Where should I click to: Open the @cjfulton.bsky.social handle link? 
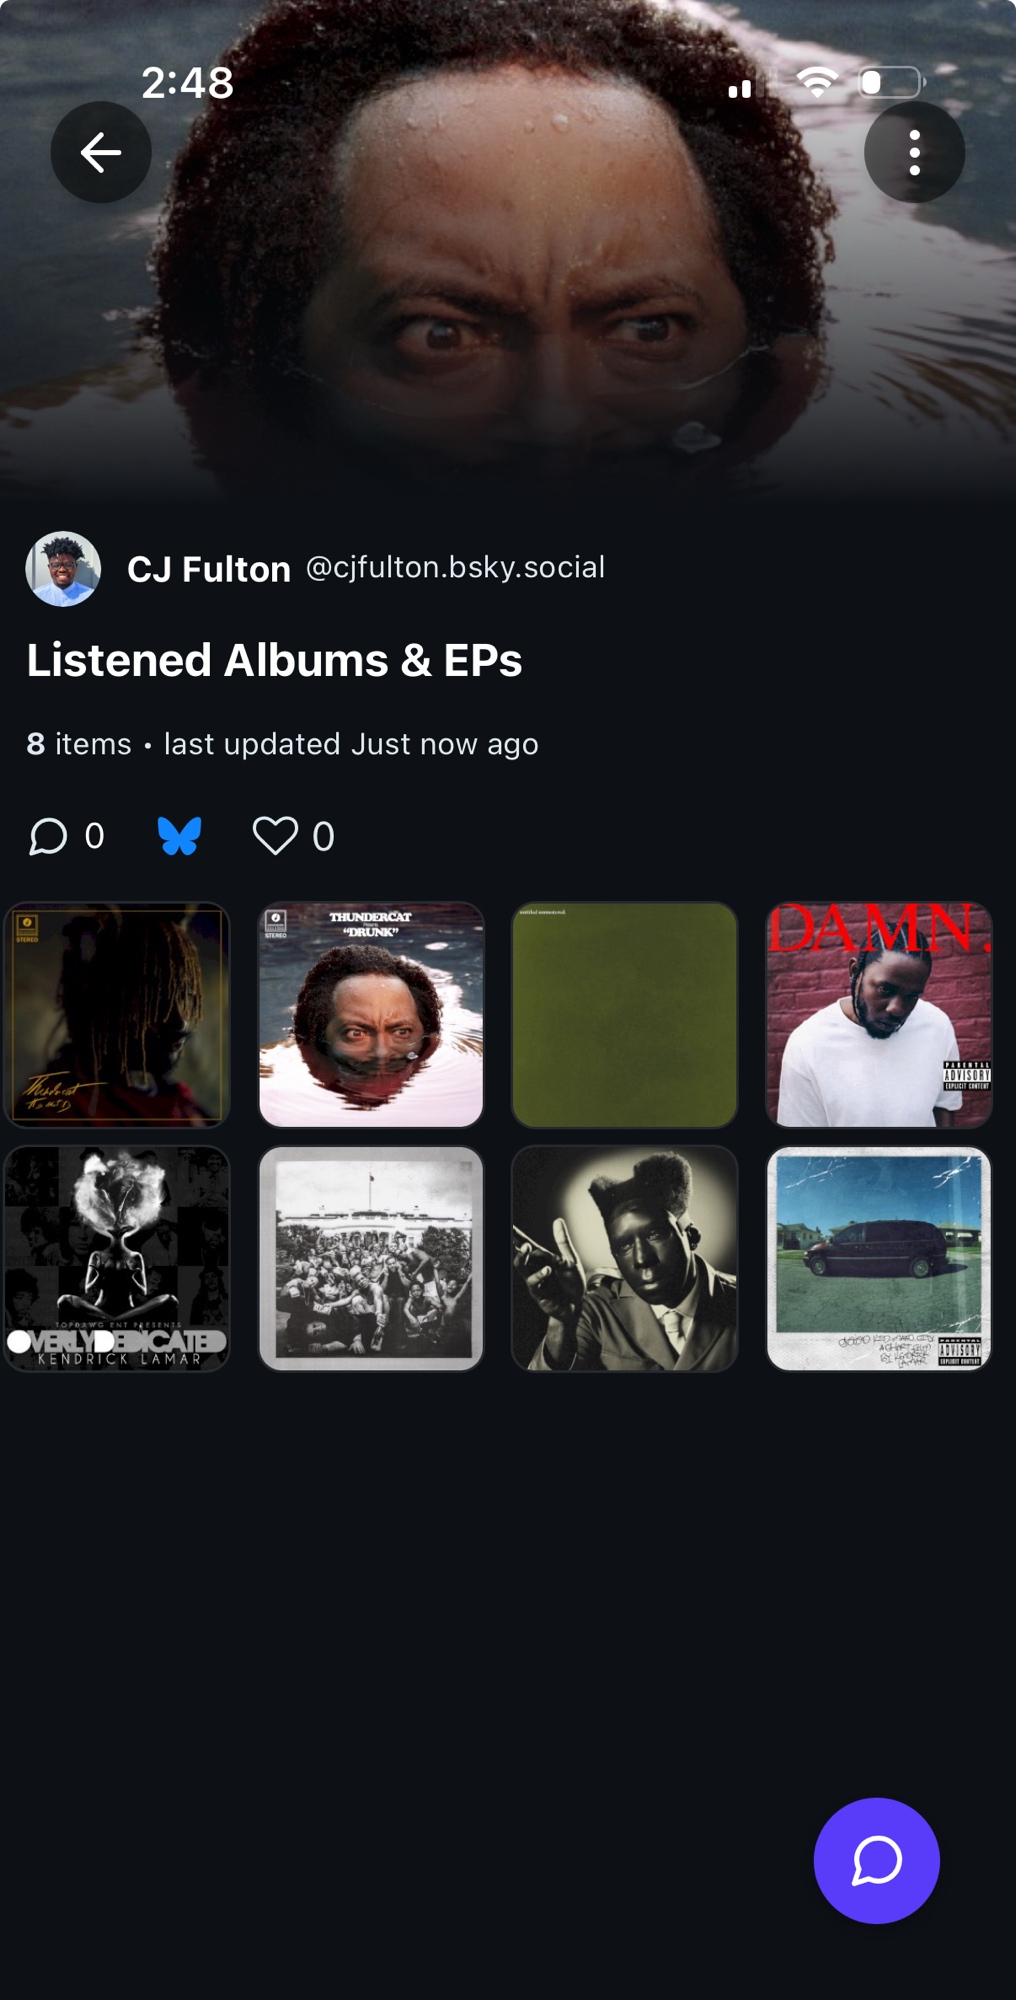pos(455,567)
